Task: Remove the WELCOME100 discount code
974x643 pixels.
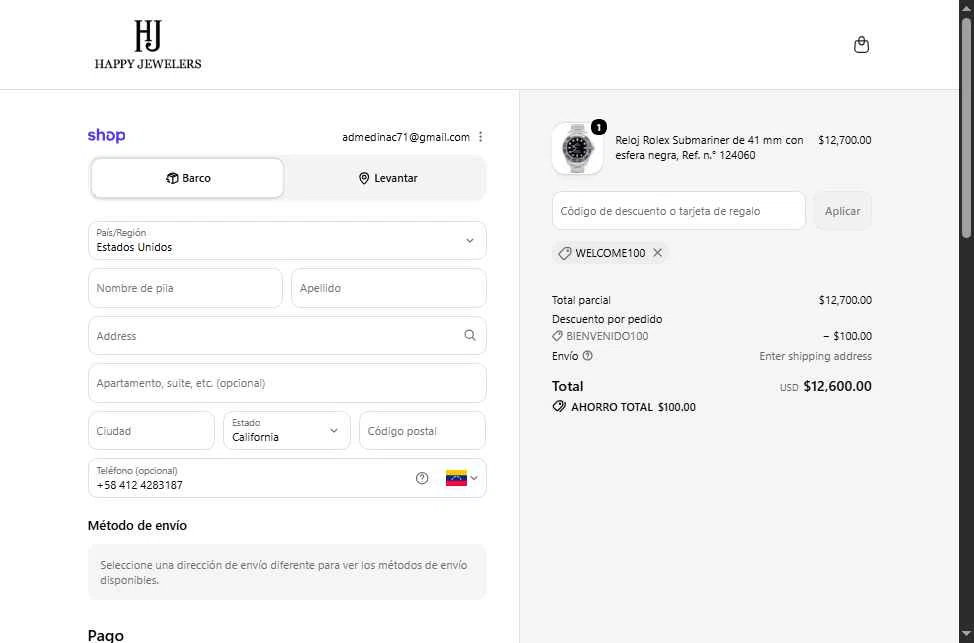Action: pyautogui.click(x=657, y=253)
